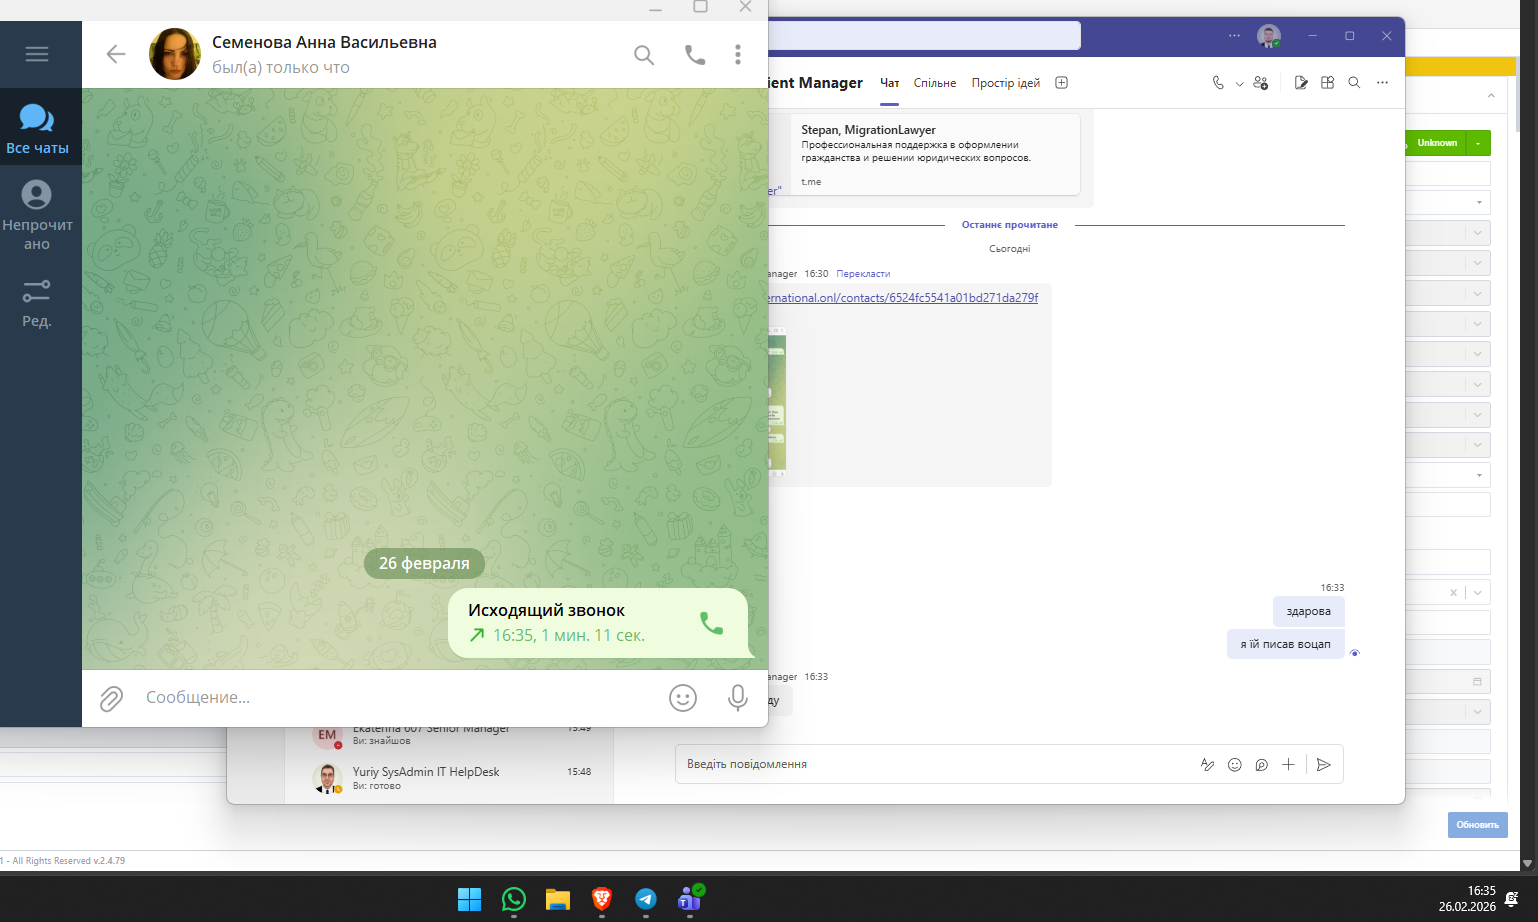Screen dimensions: 1538x922
Task: Open WhatsApp from the taskbar
Action: tap(513, 899)
